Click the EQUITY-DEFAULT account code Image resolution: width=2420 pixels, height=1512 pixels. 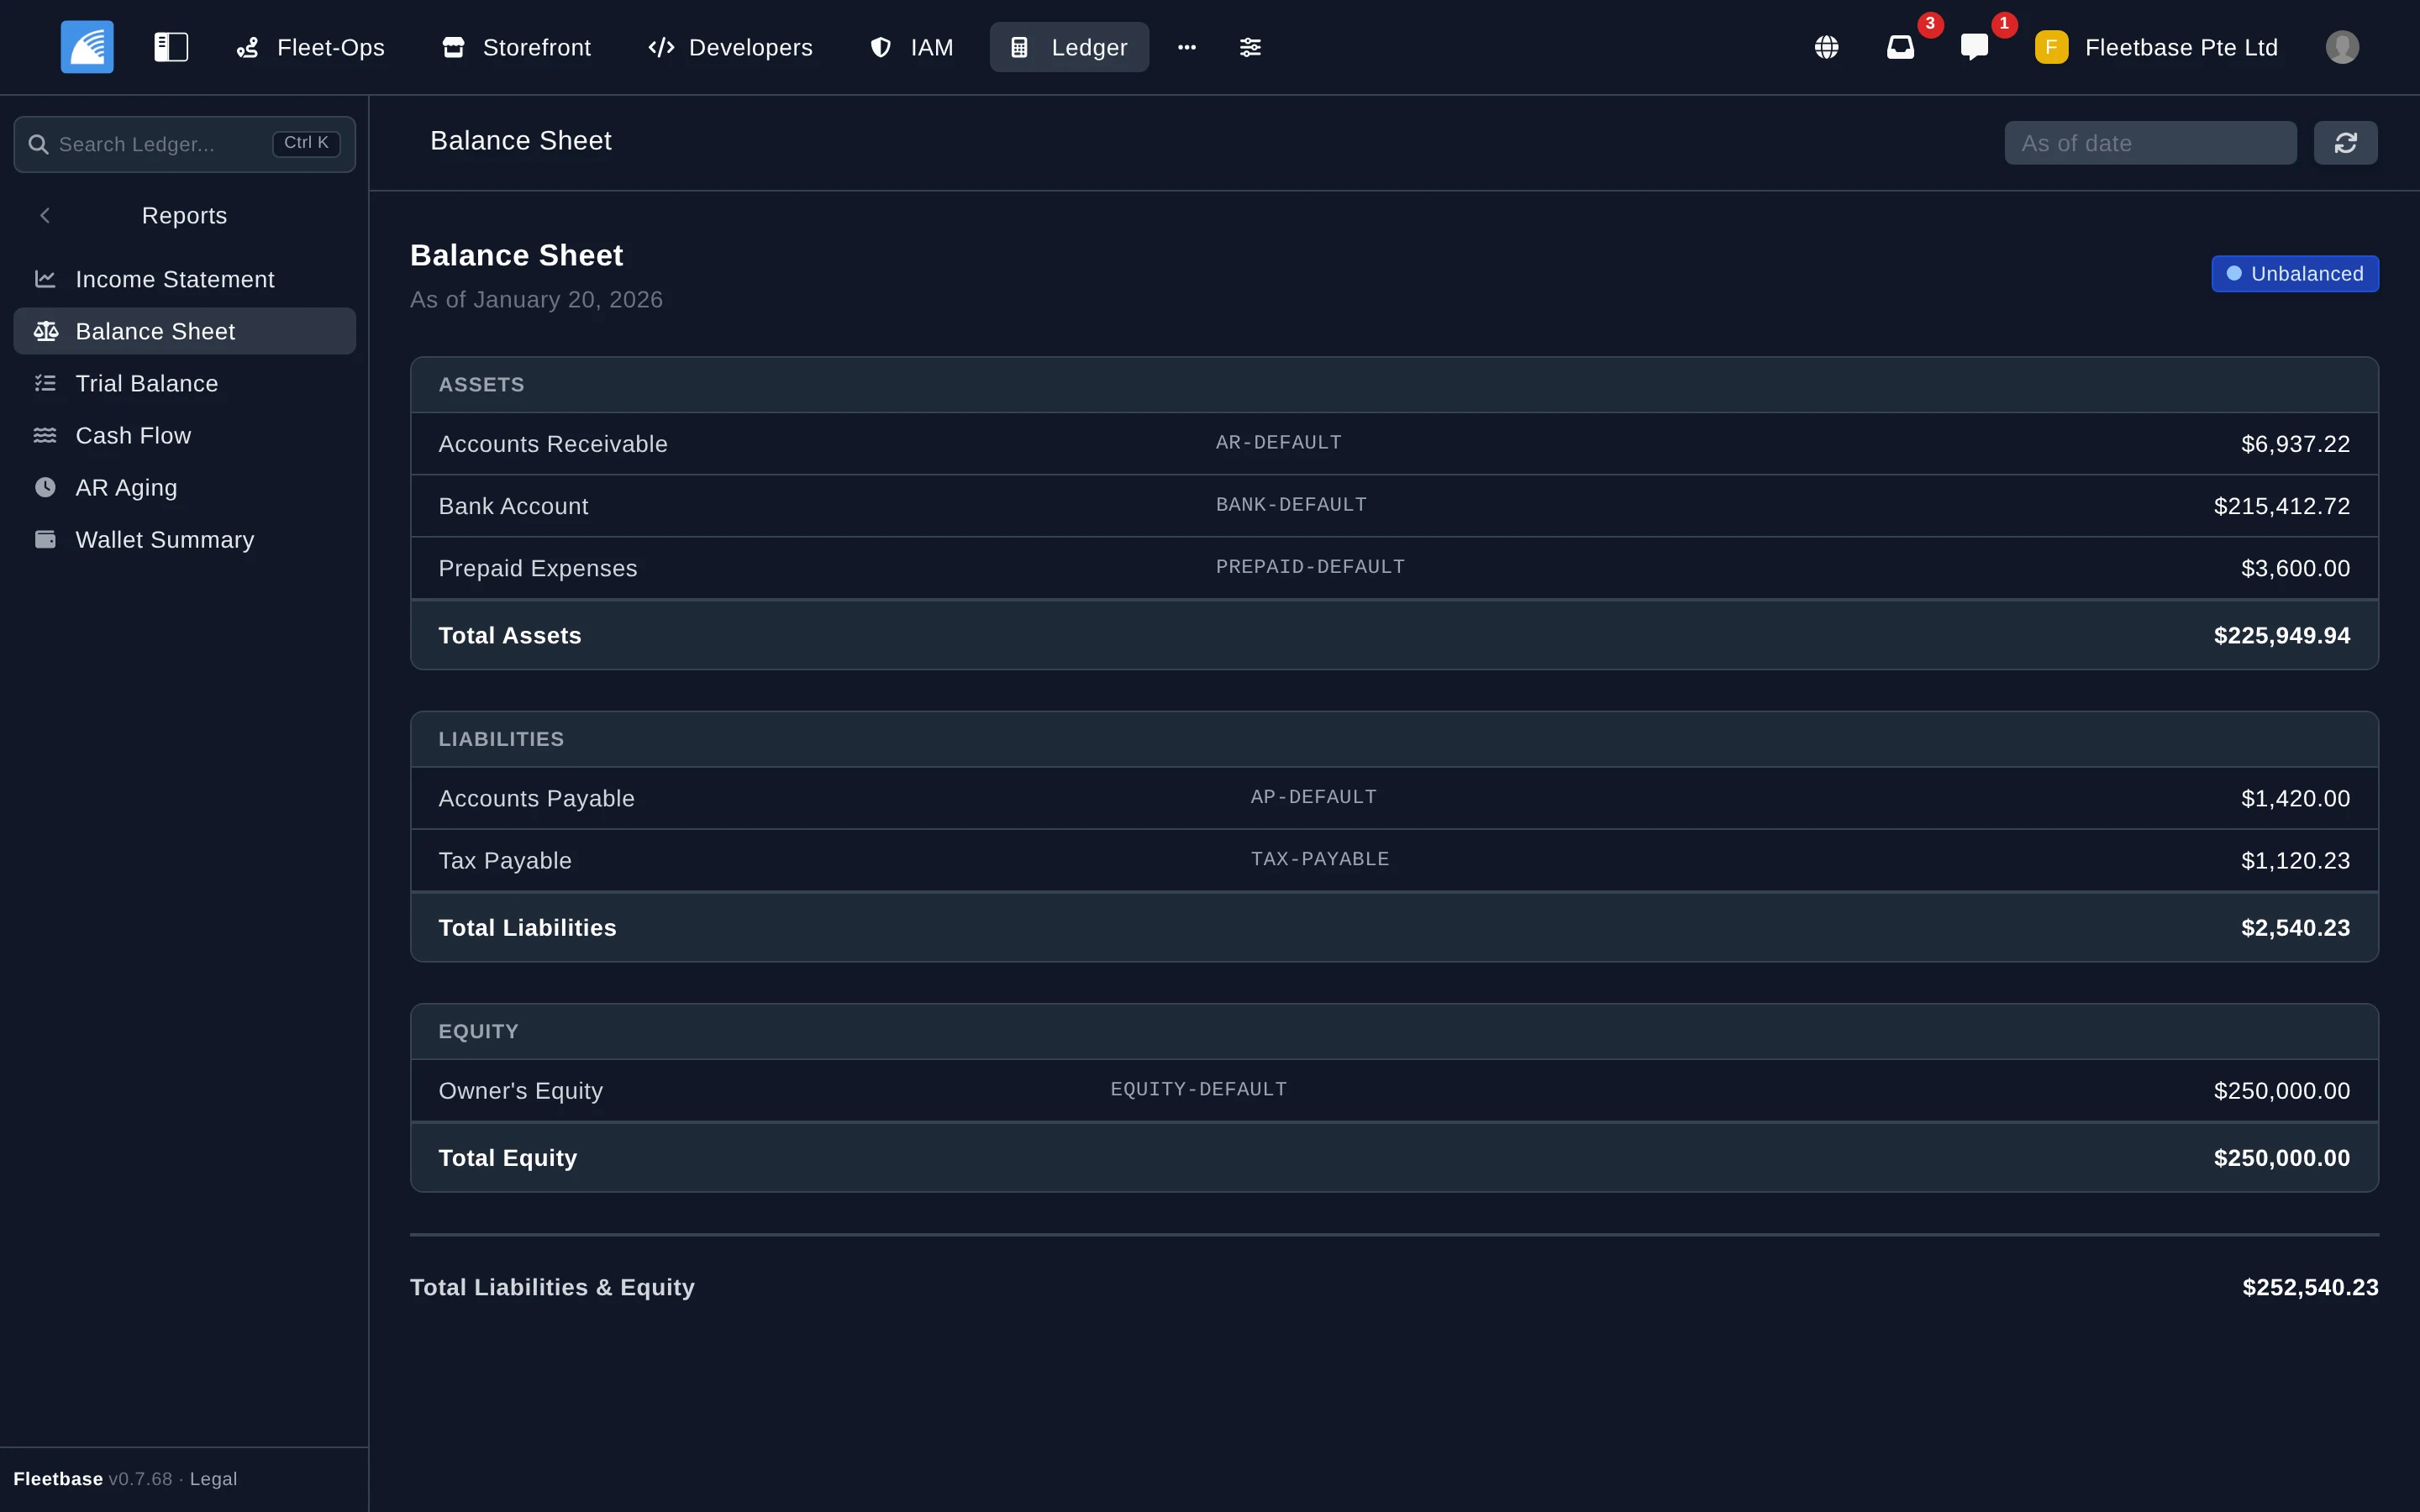[x=1199, y=1089]
